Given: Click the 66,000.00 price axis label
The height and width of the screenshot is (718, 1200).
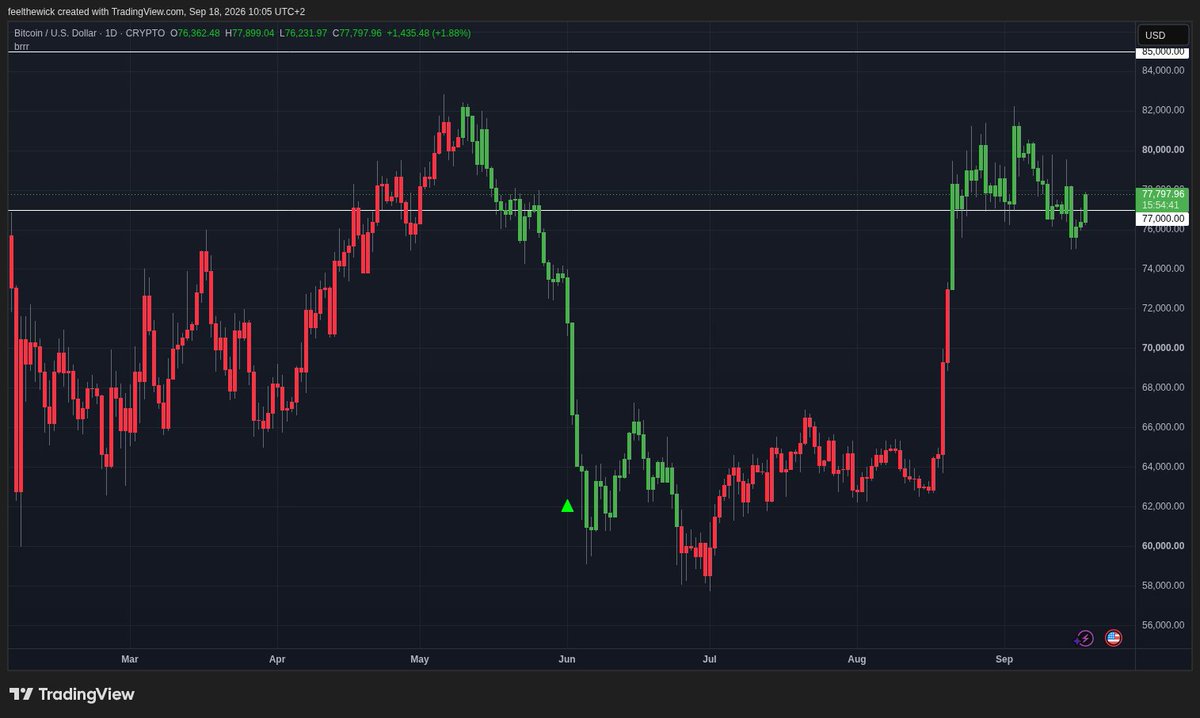Looking at the screenshot, I should [x=1163, y=427].
